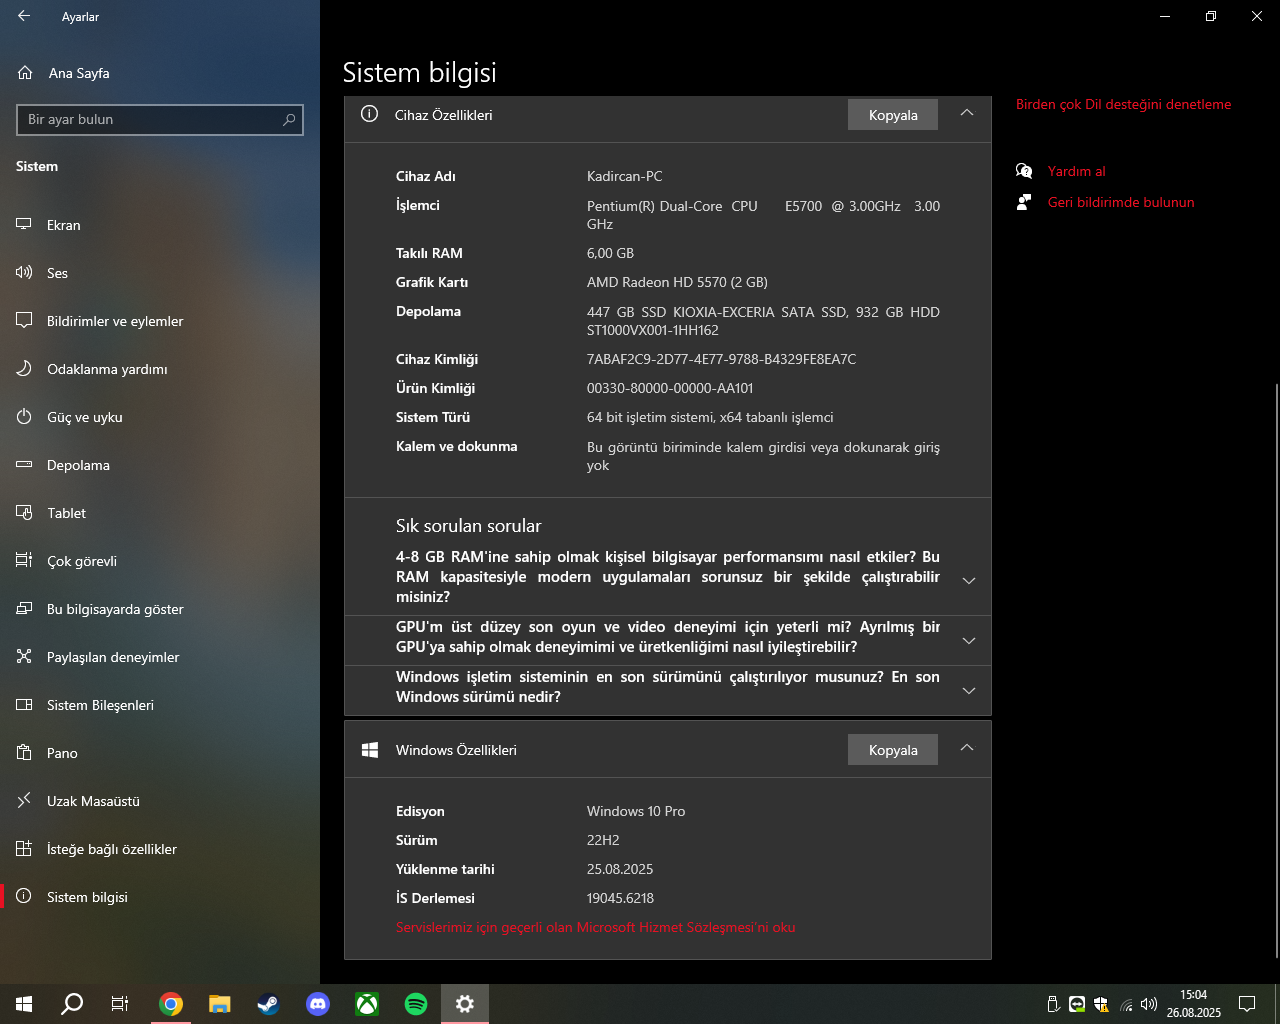Open the Windows Start menu

coord(24,1004)
